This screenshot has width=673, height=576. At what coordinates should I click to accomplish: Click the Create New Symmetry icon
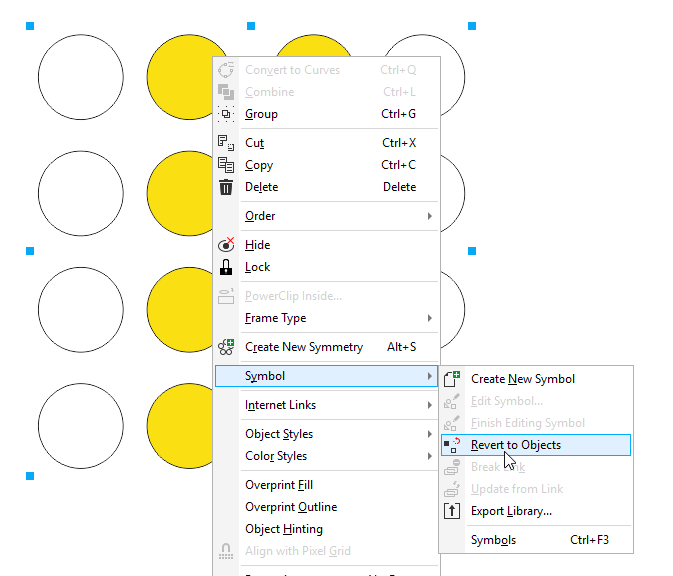click(x=226, y=347)
